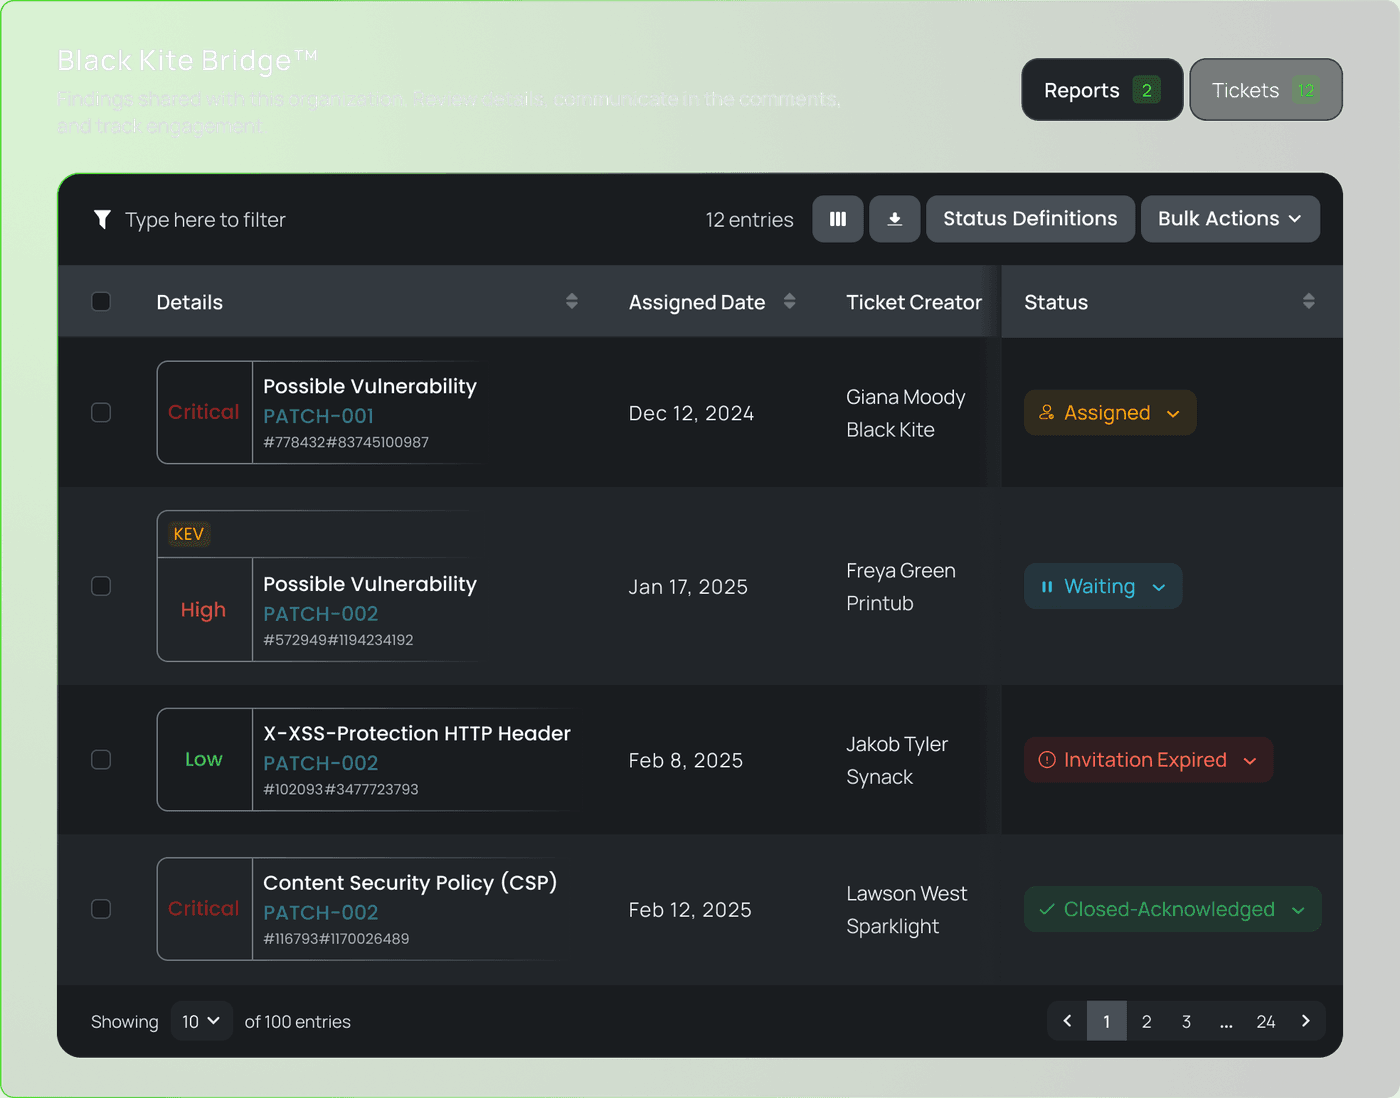
Task: Select the PATCH-001 Critical row checkbox
Action: pyautogui.click(x=101, y=412)
